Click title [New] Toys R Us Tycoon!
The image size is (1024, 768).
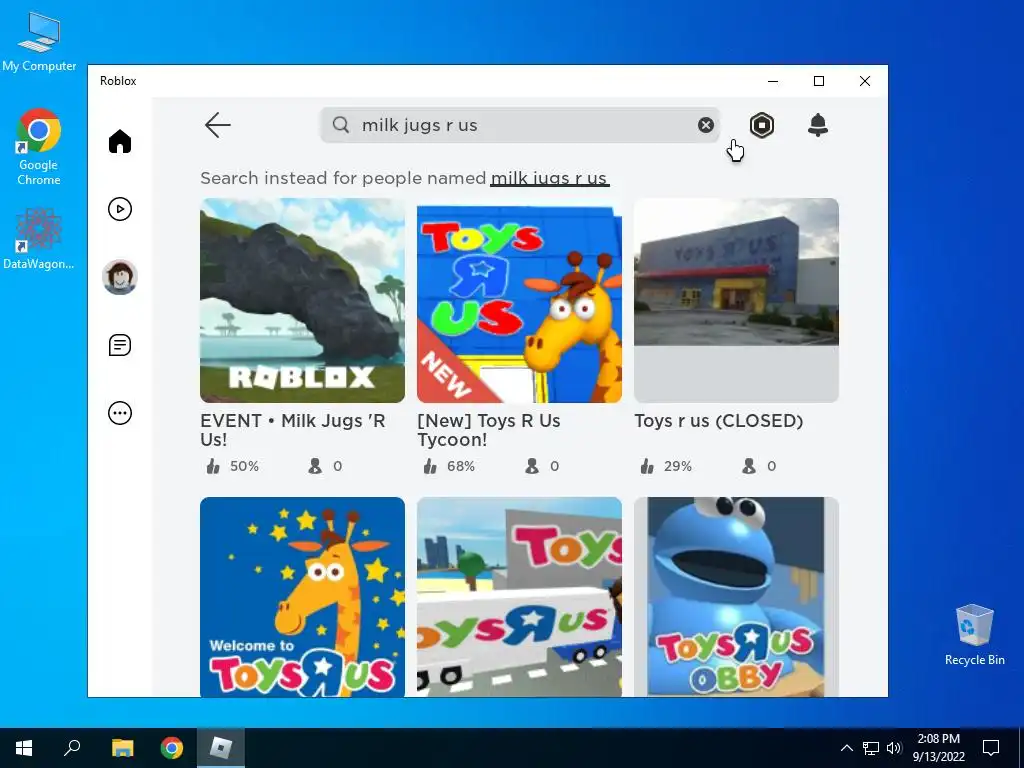click(488, 430)
